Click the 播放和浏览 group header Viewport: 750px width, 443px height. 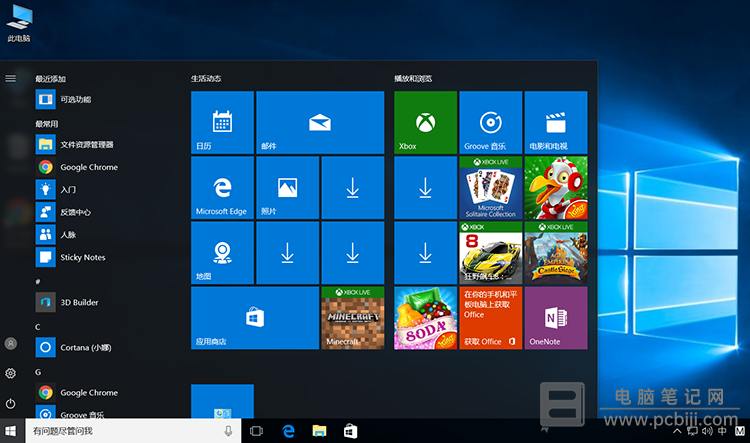pyautogui.click(x=413, y=78)
